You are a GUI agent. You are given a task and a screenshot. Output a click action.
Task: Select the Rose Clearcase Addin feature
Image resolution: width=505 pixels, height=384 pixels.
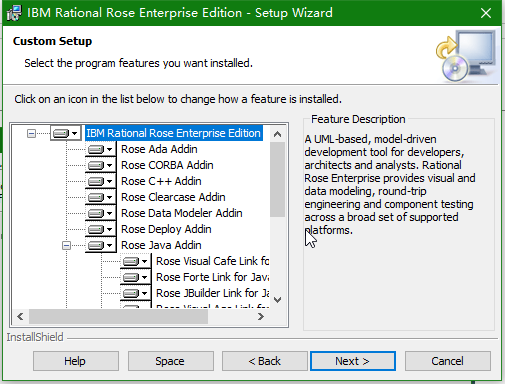pos(173,197)
